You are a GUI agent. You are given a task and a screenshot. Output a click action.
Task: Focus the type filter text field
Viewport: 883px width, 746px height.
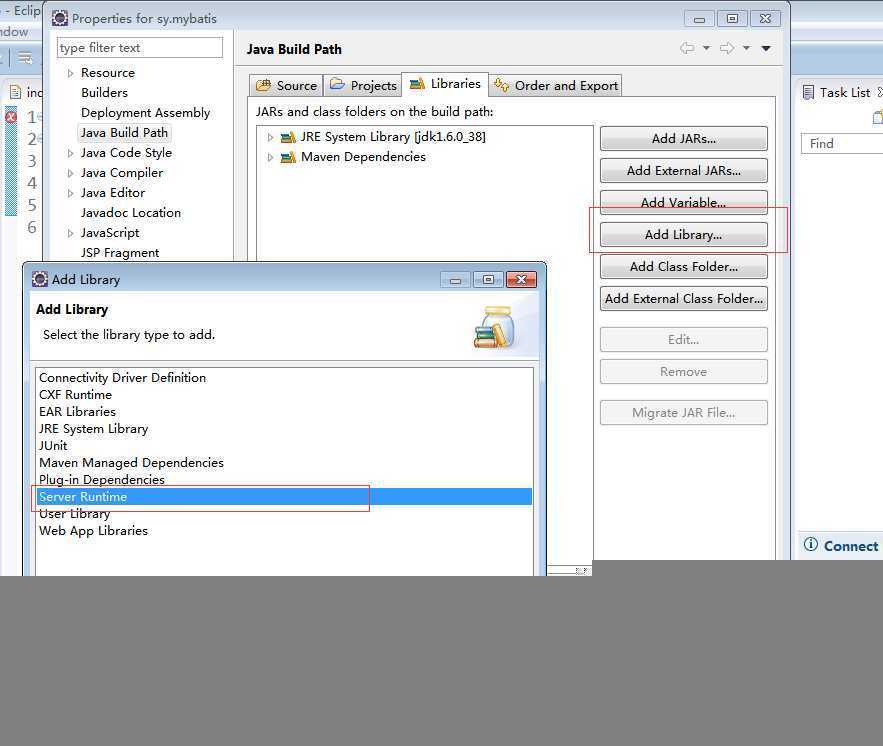pos(140,48)
